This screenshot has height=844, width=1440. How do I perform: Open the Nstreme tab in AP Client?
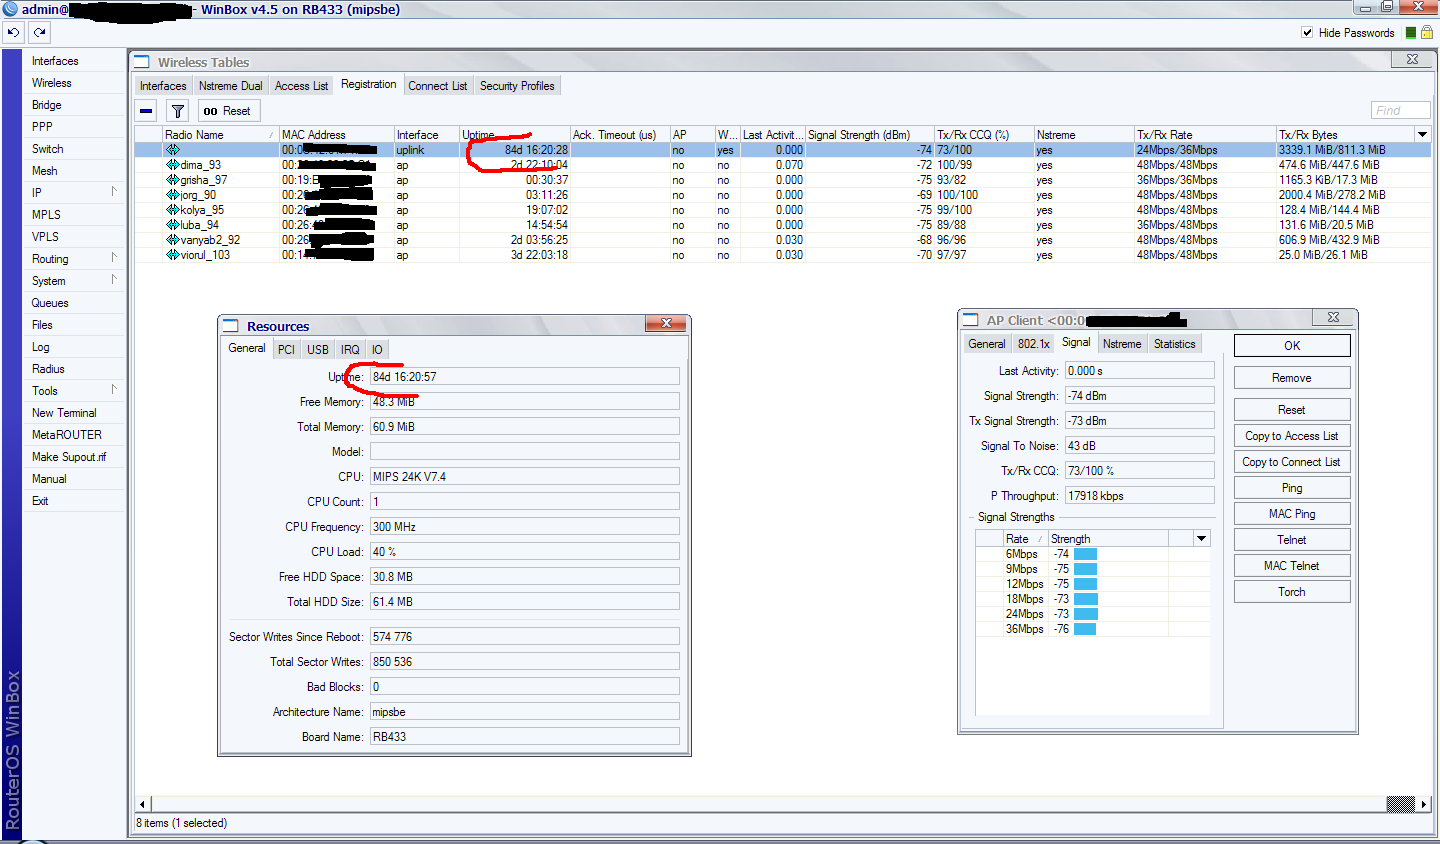(1122, 344)
